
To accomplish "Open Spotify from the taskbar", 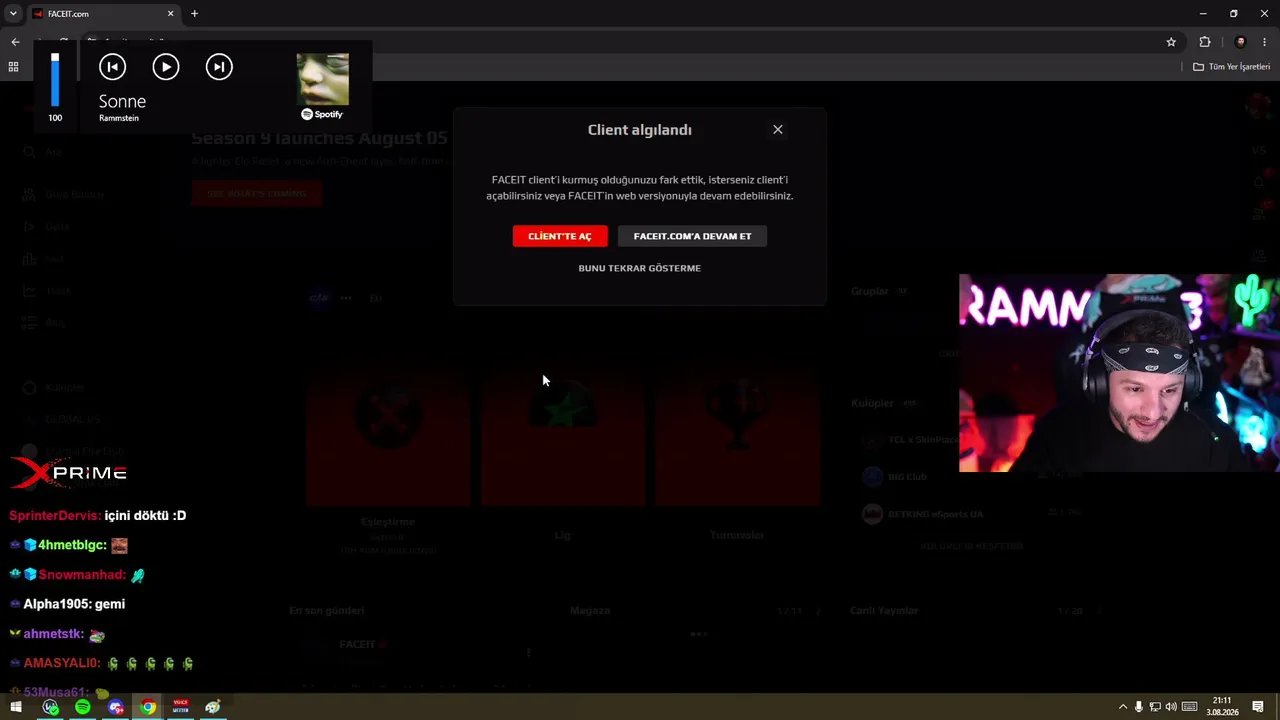I will (83, 707).
